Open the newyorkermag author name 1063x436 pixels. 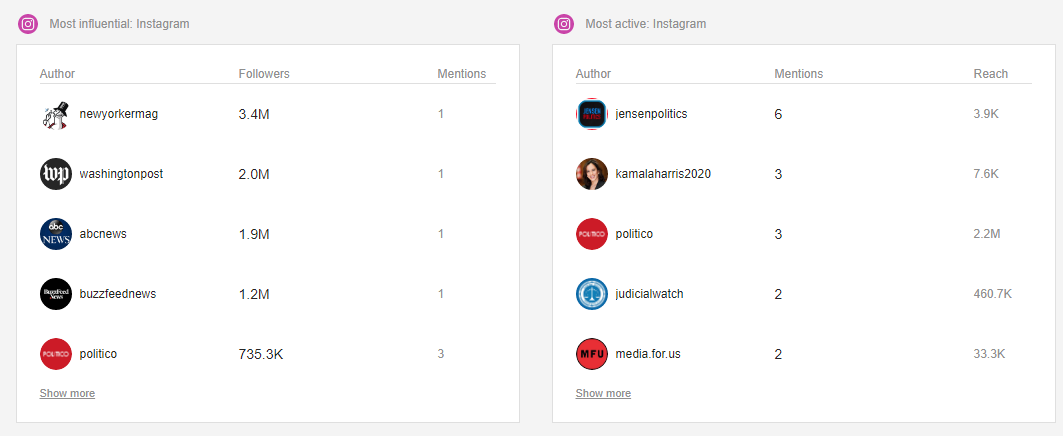tap(119, 114)
